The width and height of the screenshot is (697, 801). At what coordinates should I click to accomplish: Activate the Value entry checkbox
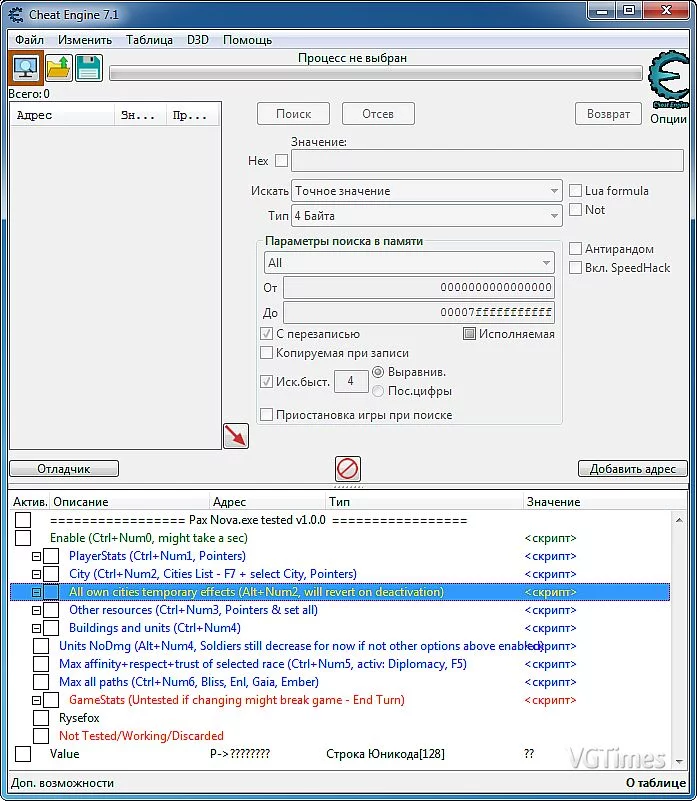point(23,754)
